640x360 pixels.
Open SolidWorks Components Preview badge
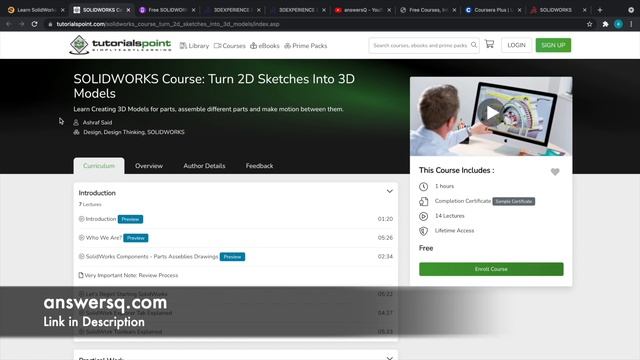(x=232, y=257)
